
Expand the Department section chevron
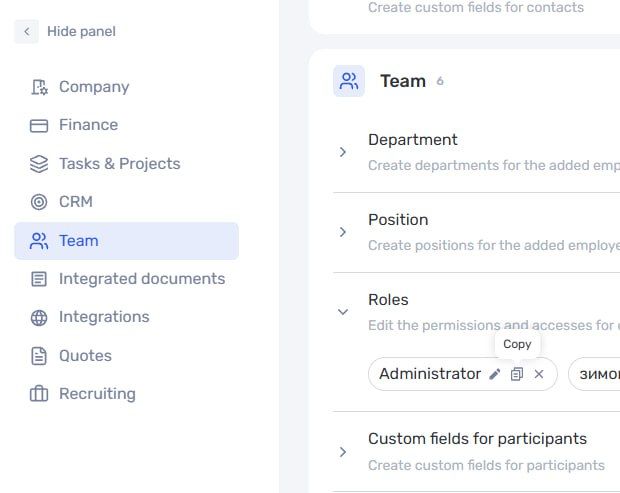[x=343, y=152]
